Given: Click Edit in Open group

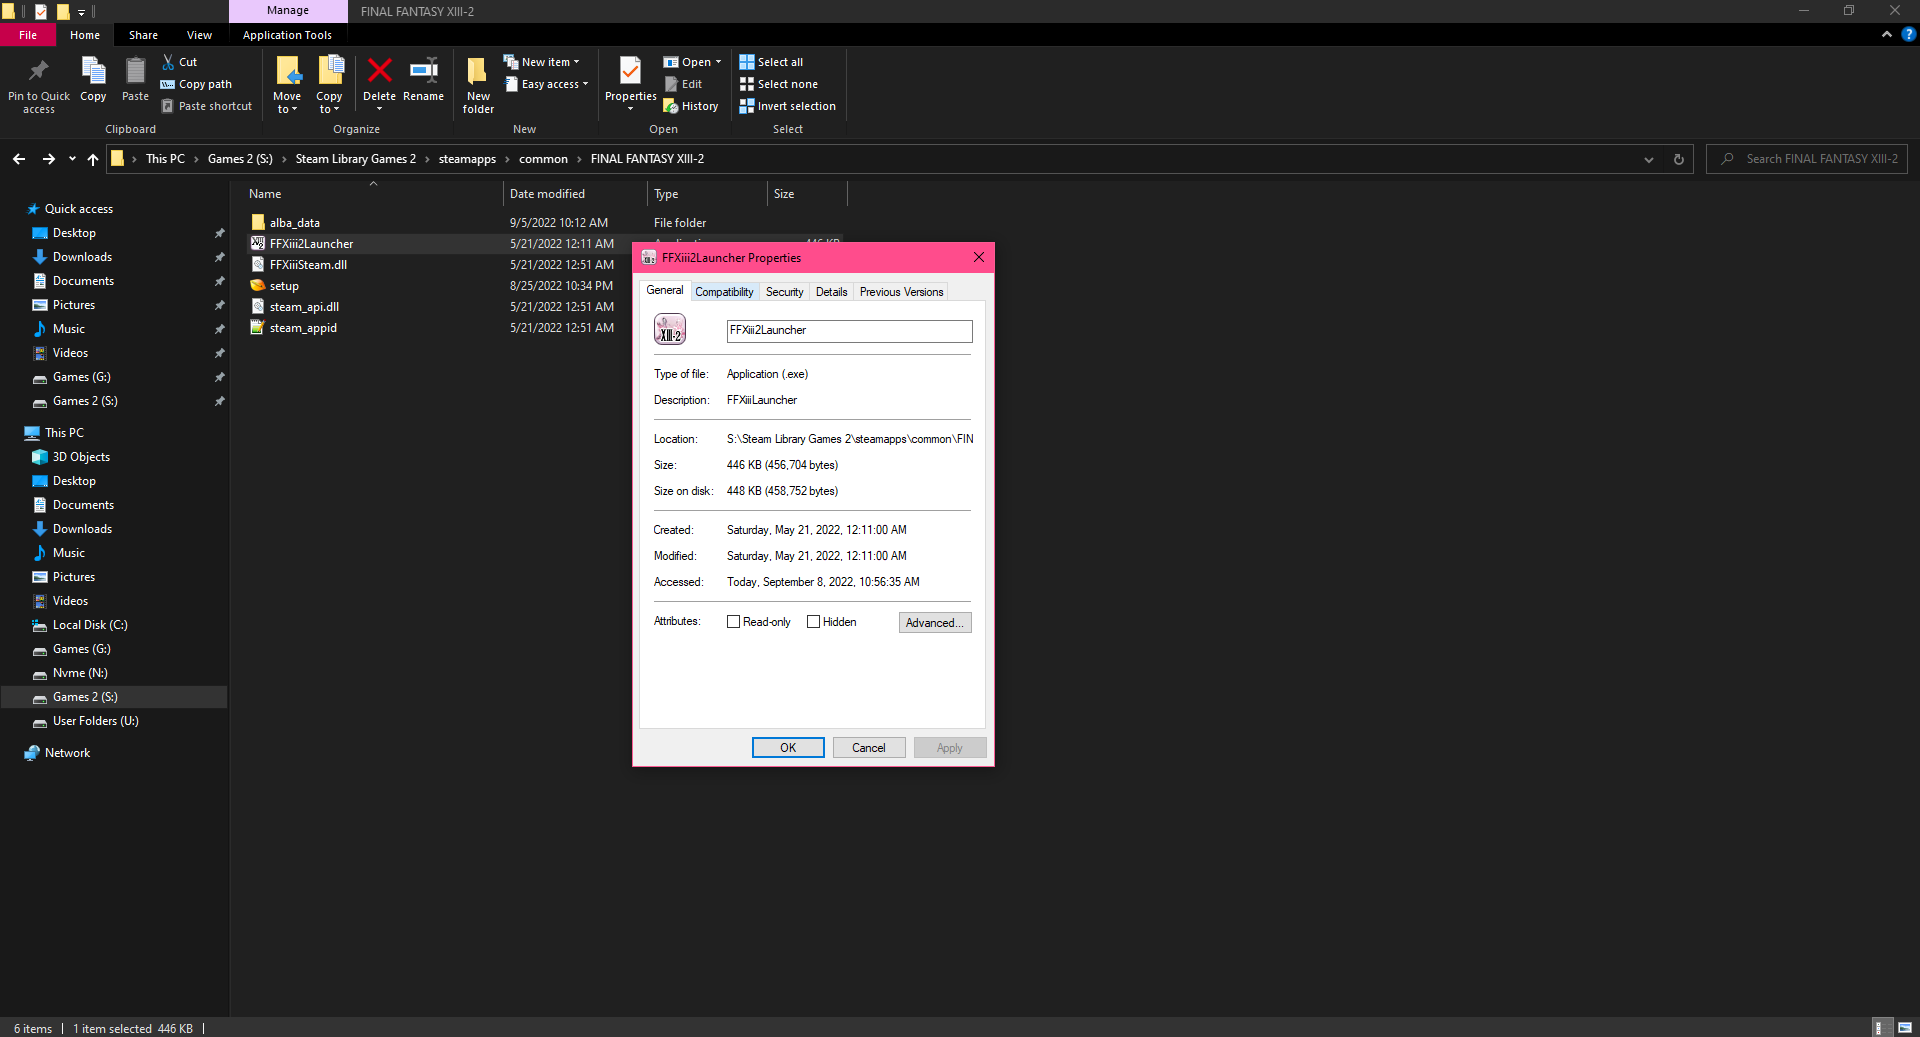Looking at the screenshot, I should (x=683, y=84).
